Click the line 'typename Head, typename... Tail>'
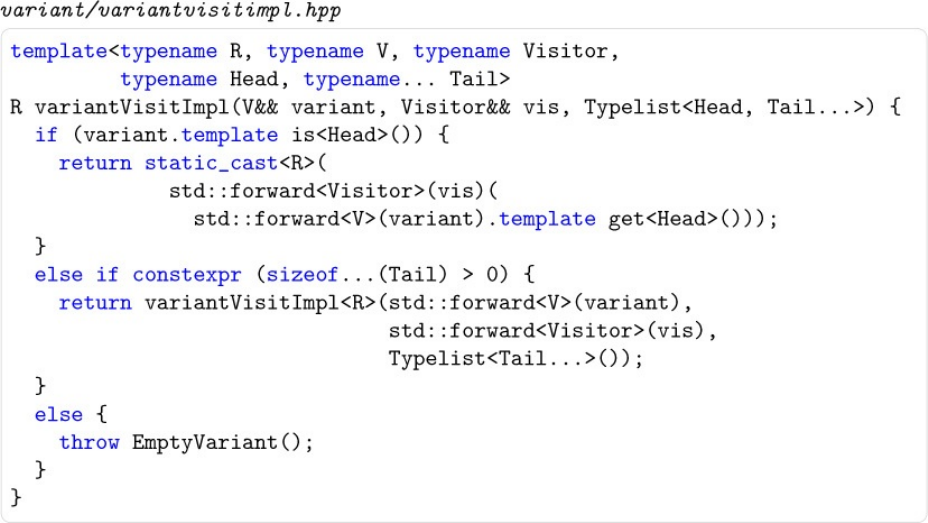Image resolution: width=928 pixels, height=523 pixels. pos(315,79)
